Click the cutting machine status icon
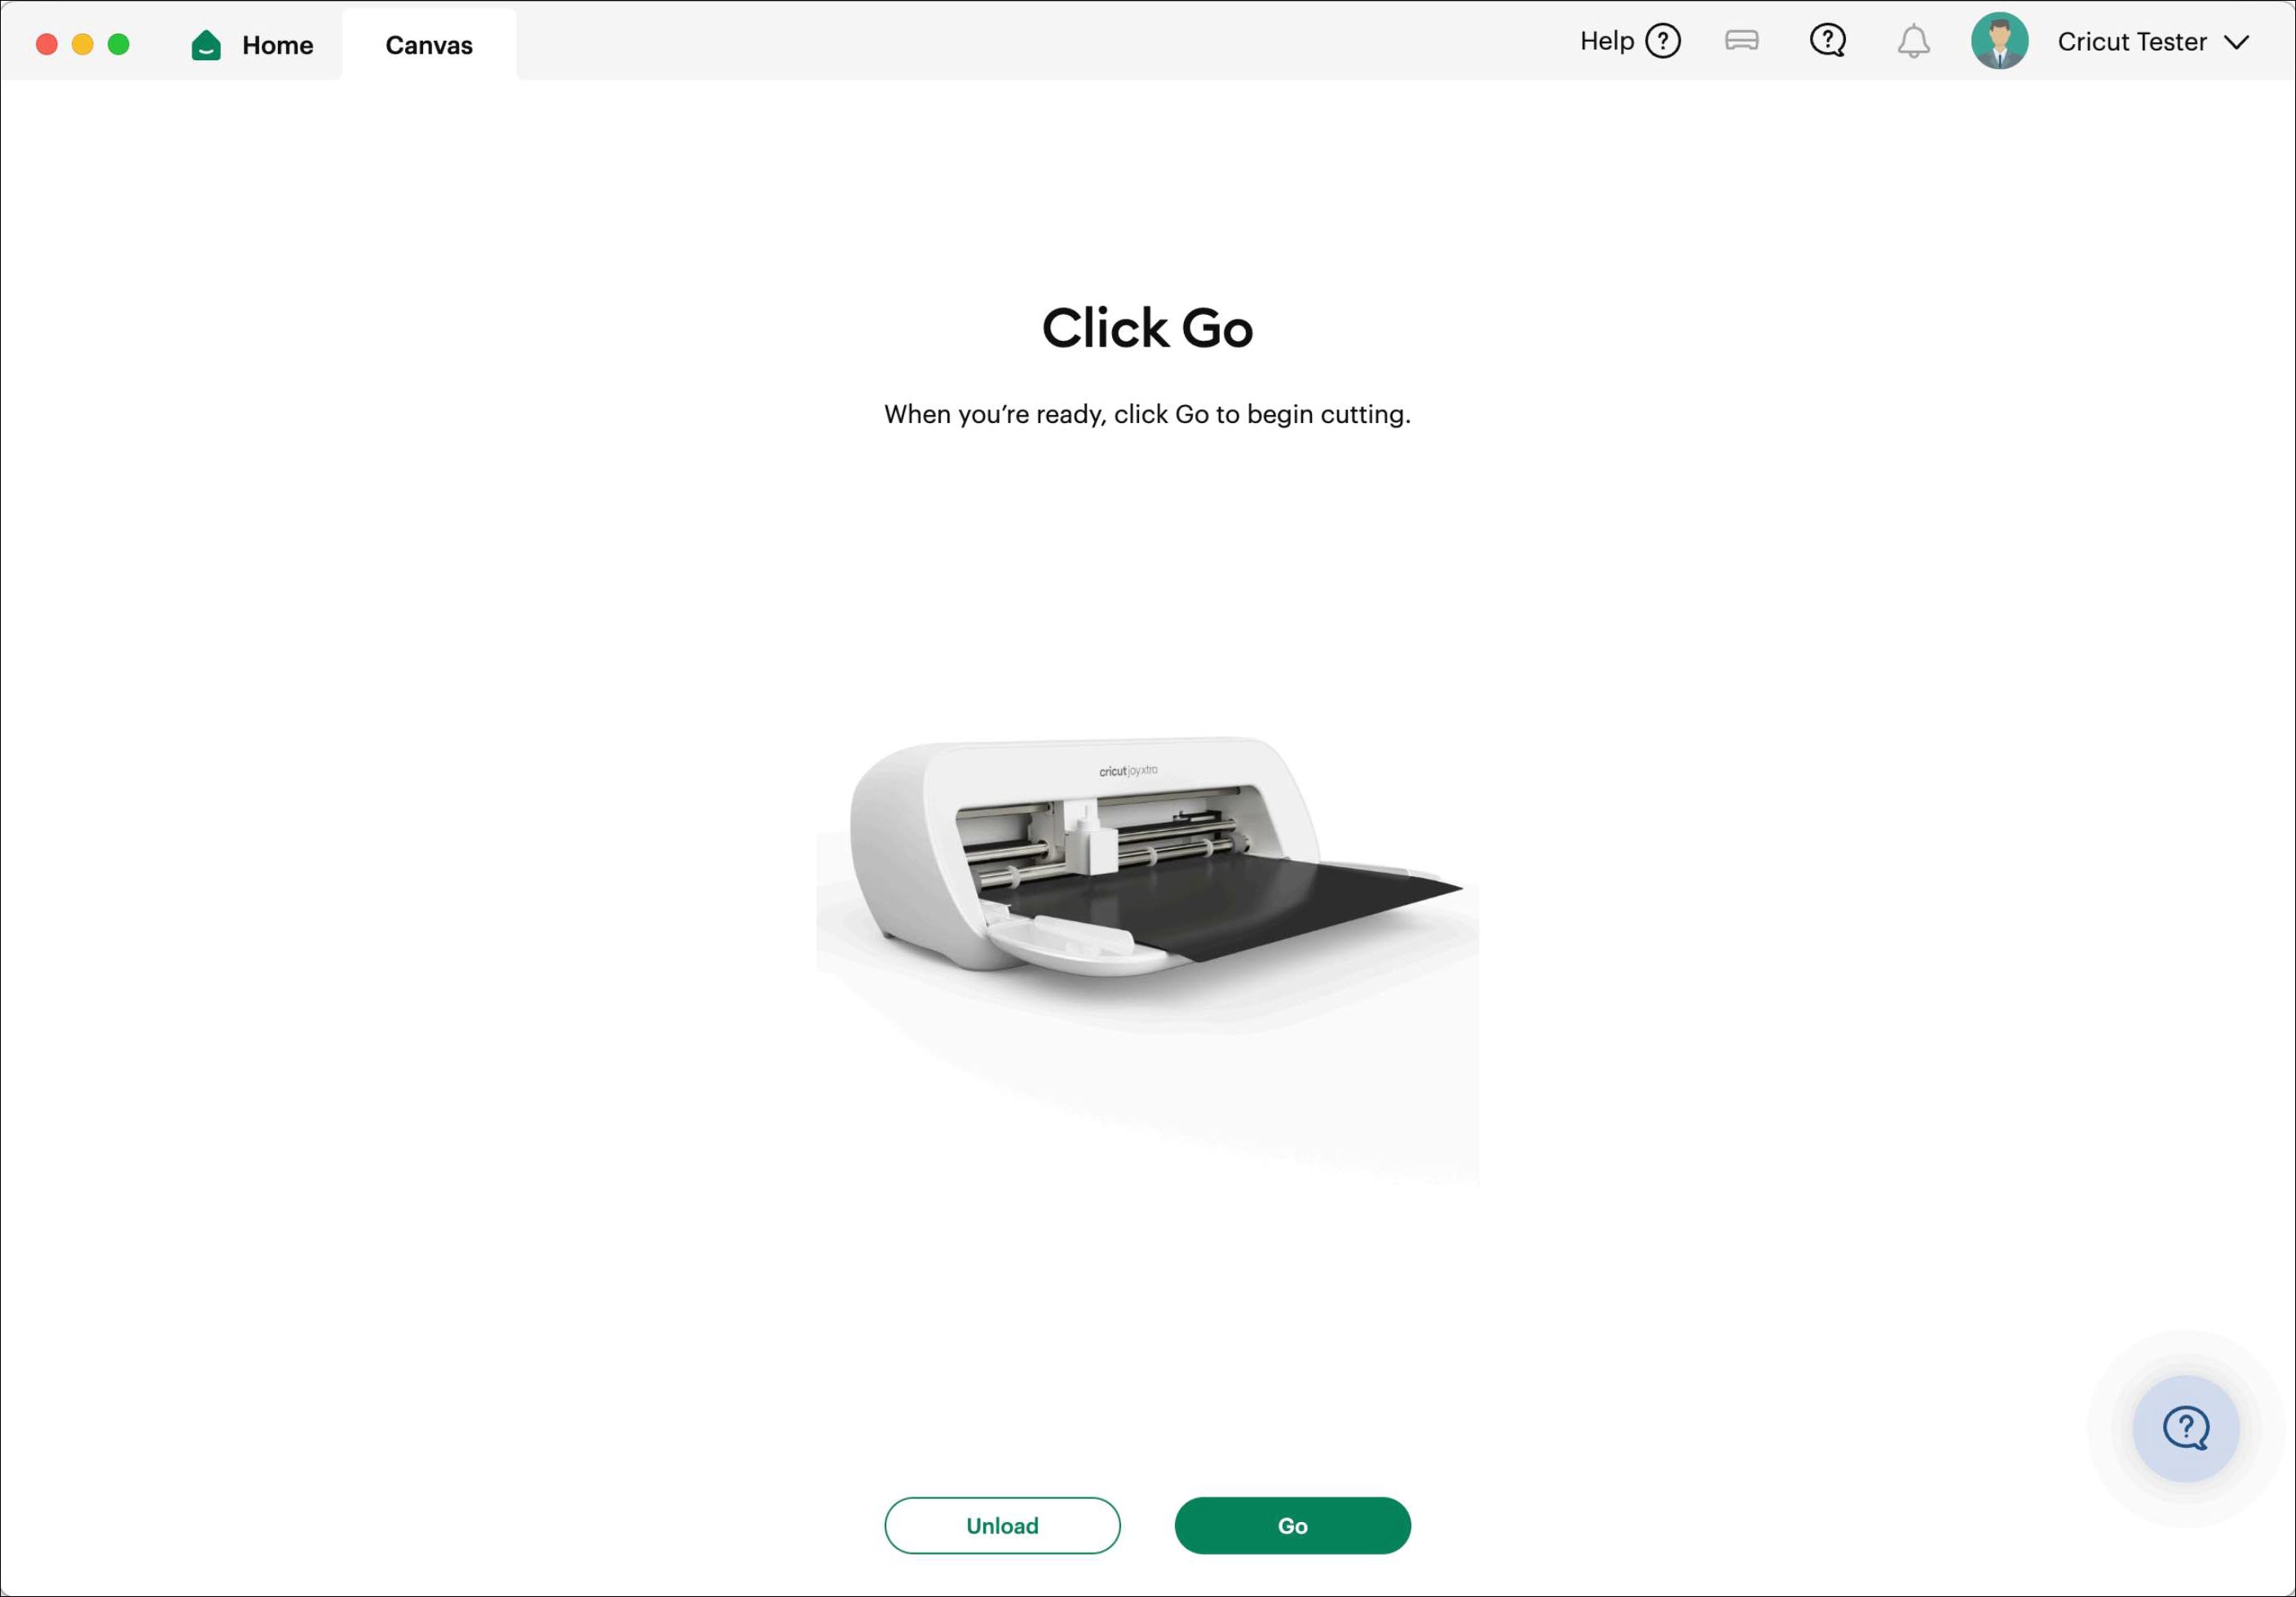This screenshot has width=2296, height=1597. coord(1742,40)
